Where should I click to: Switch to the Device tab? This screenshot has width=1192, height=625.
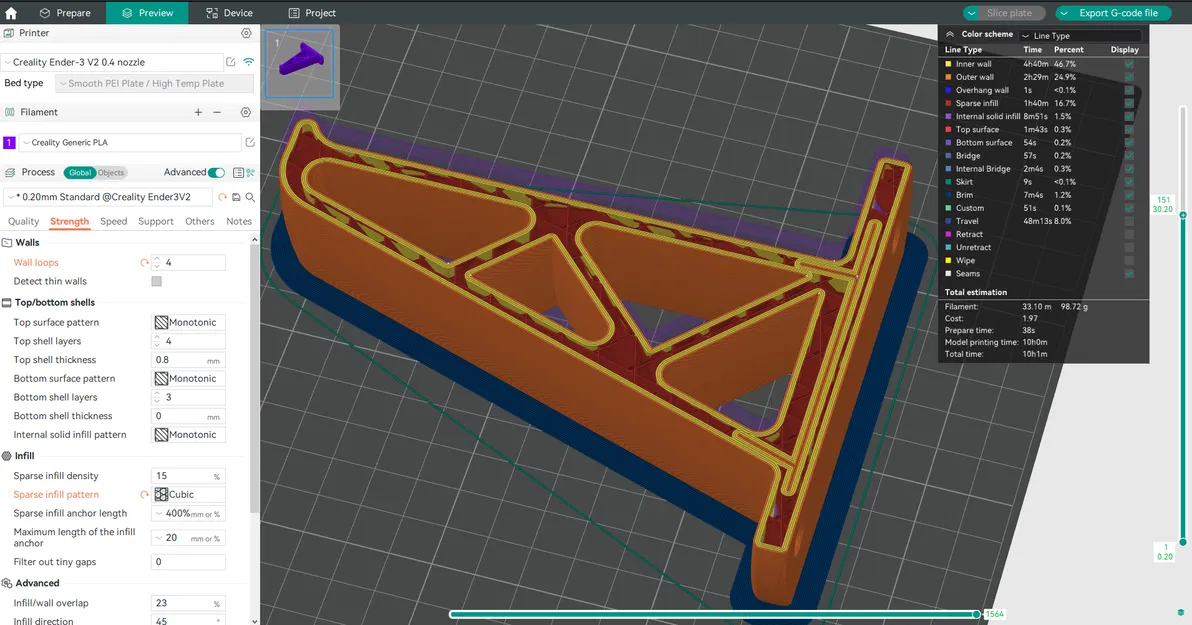click(230, 13)
